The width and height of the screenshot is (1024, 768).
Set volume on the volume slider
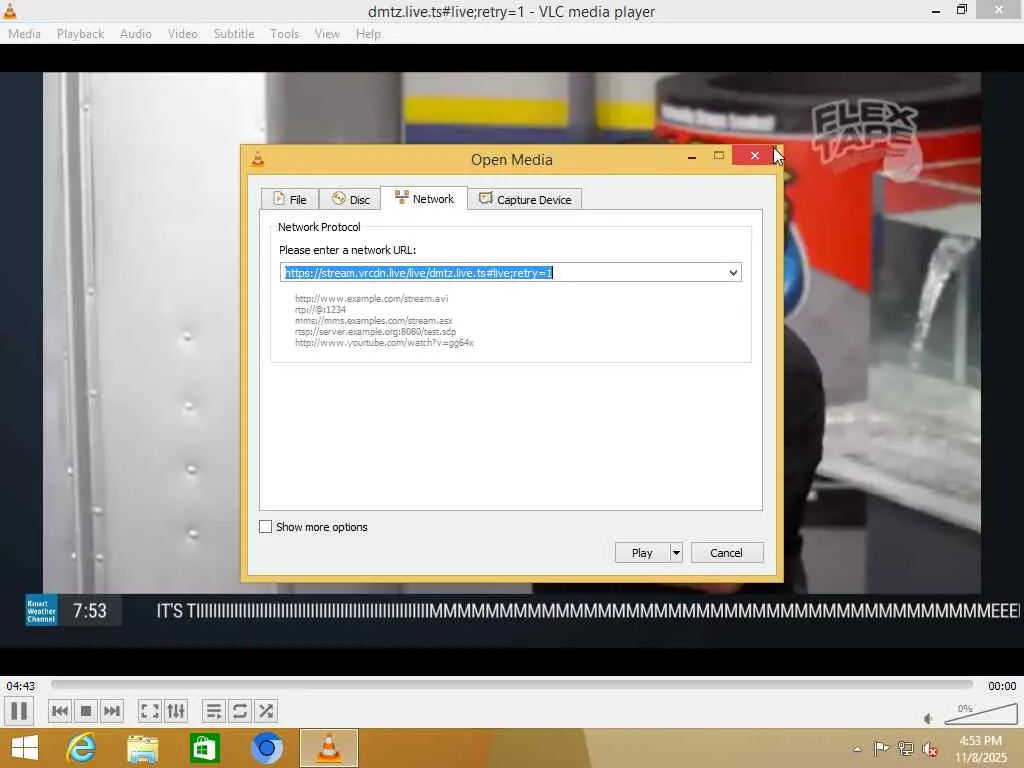click(981, 714)
